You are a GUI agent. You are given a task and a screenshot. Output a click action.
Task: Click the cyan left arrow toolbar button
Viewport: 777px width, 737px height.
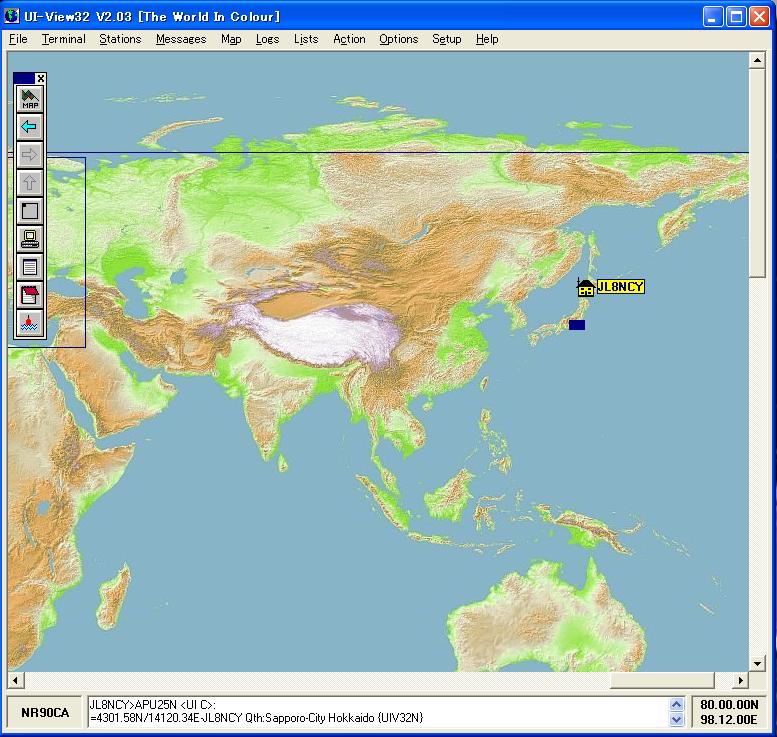coord(30,127)
